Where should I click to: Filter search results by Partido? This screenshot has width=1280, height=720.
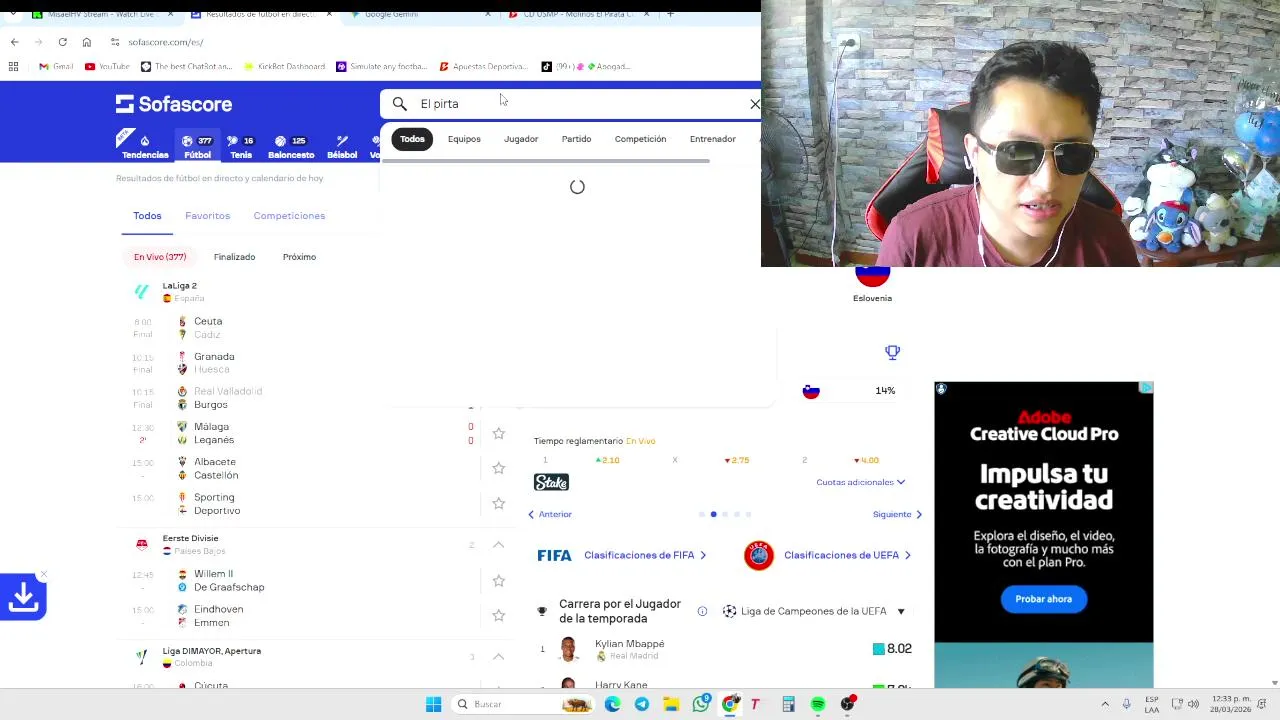click(x=576, y=139)
